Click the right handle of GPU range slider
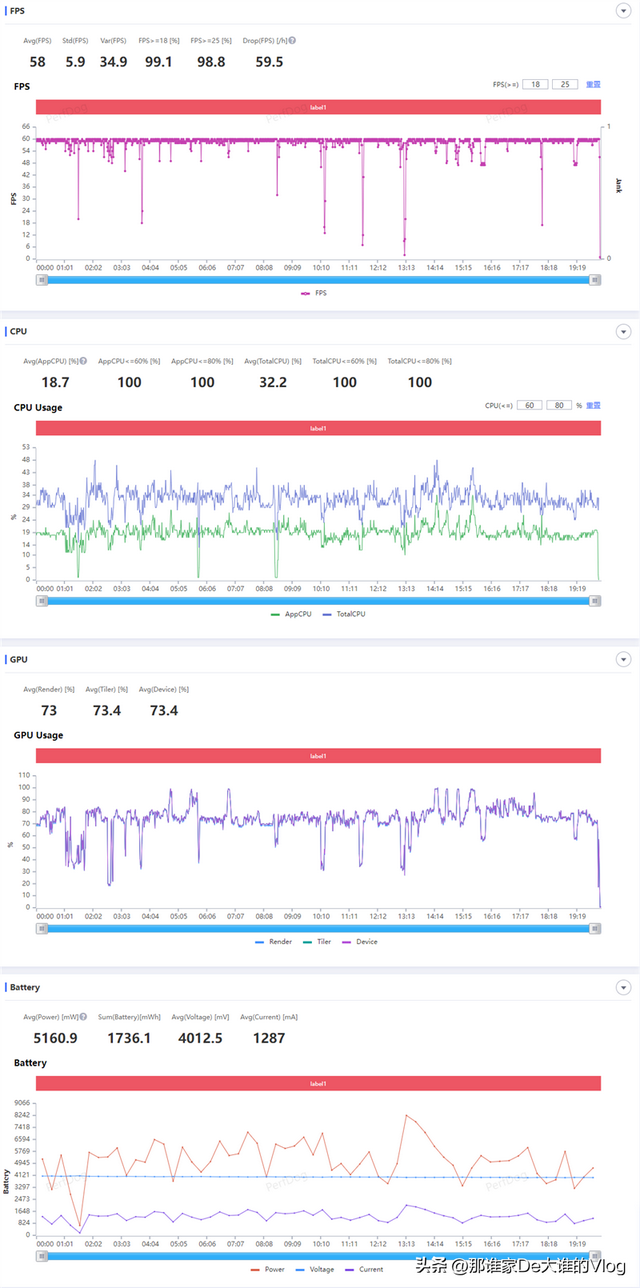 coord(595,928)
